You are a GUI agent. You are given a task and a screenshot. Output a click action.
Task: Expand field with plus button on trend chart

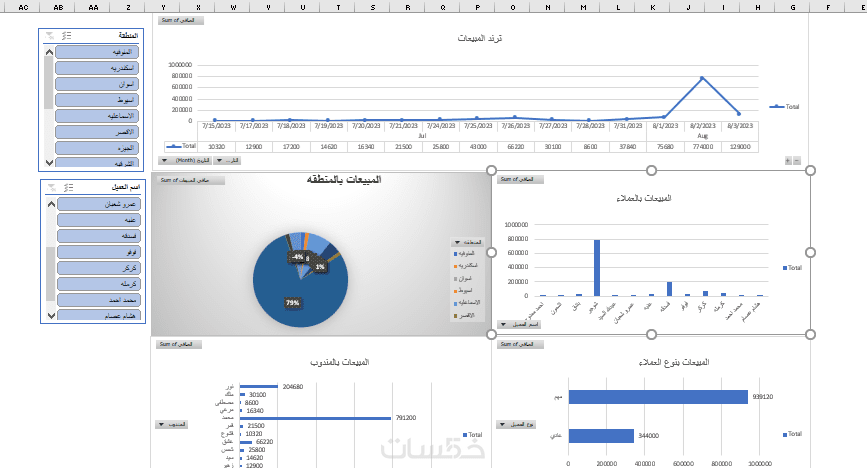tap(788, 160)
